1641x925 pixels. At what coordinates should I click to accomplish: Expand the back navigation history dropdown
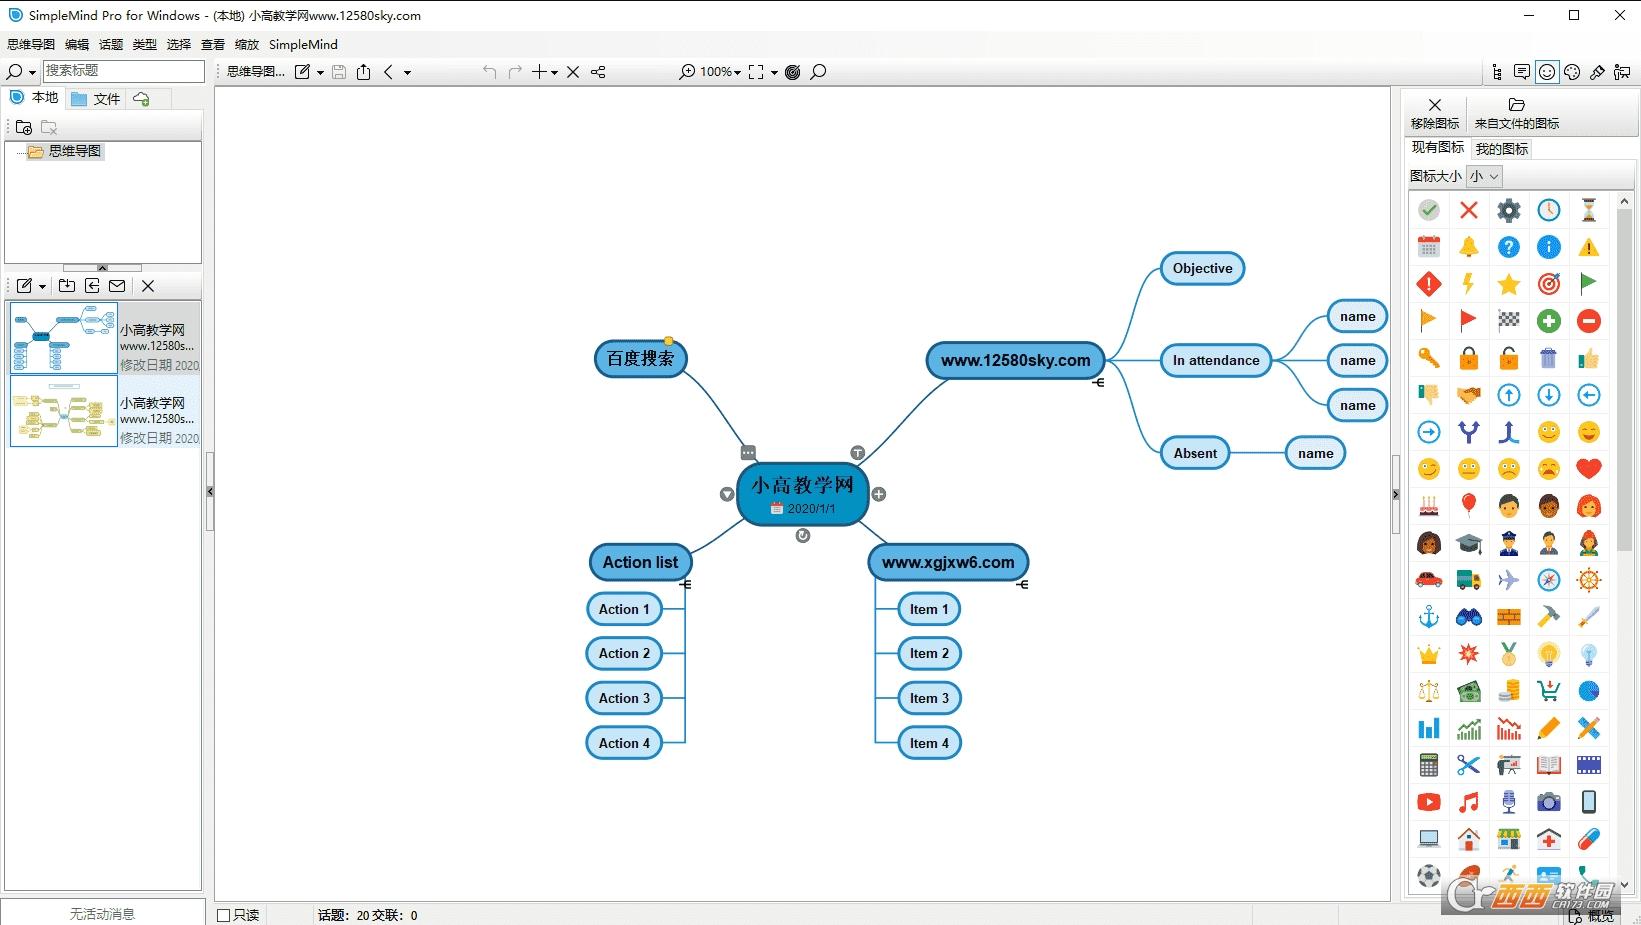click(x=407, y=72)
